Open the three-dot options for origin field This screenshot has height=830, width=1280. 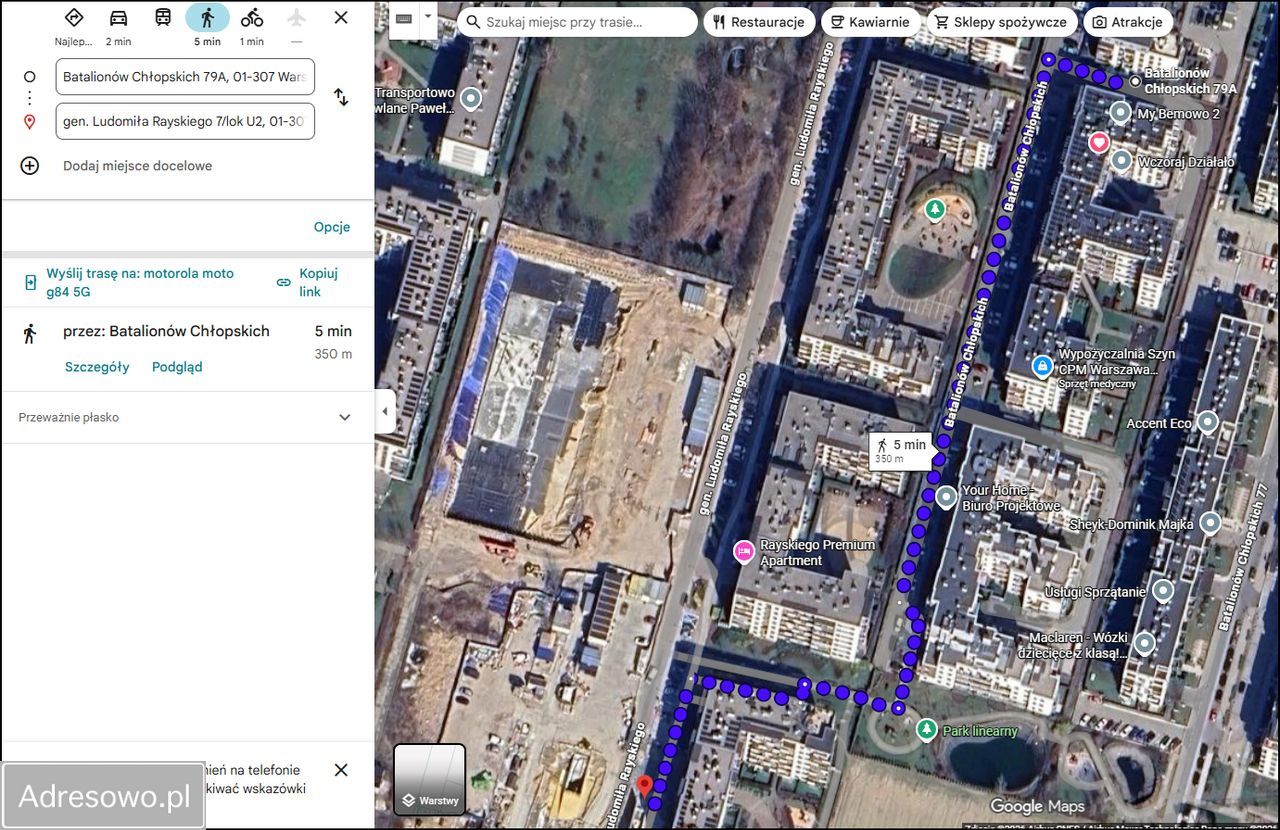[29, 97]
